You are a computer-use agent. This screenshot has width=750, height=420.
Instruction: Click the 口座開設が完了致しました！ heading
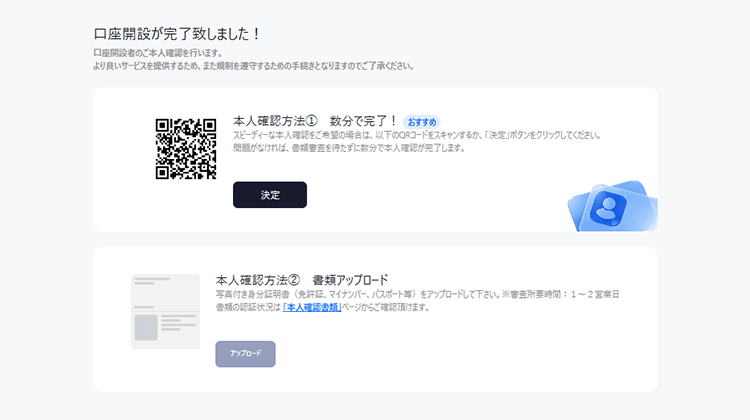point(177,34)
